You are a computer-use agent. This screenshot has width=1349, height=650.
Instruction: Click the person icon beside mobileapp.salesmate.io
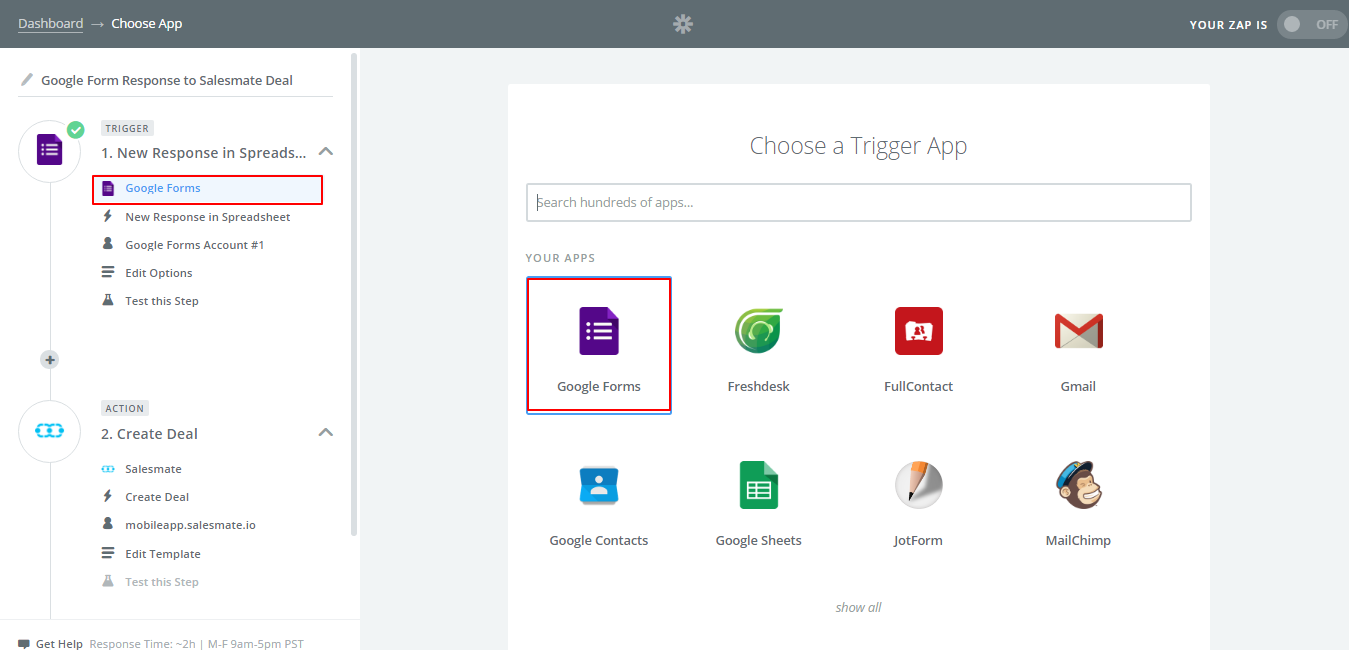click(108, 524)
